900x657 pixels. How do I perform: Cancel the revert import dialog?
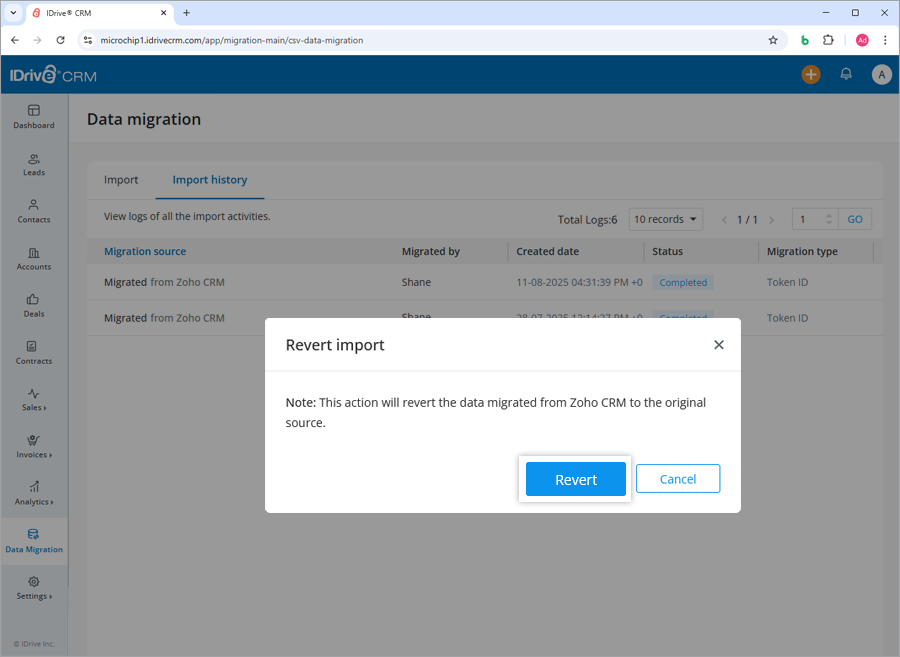point(678,478)
